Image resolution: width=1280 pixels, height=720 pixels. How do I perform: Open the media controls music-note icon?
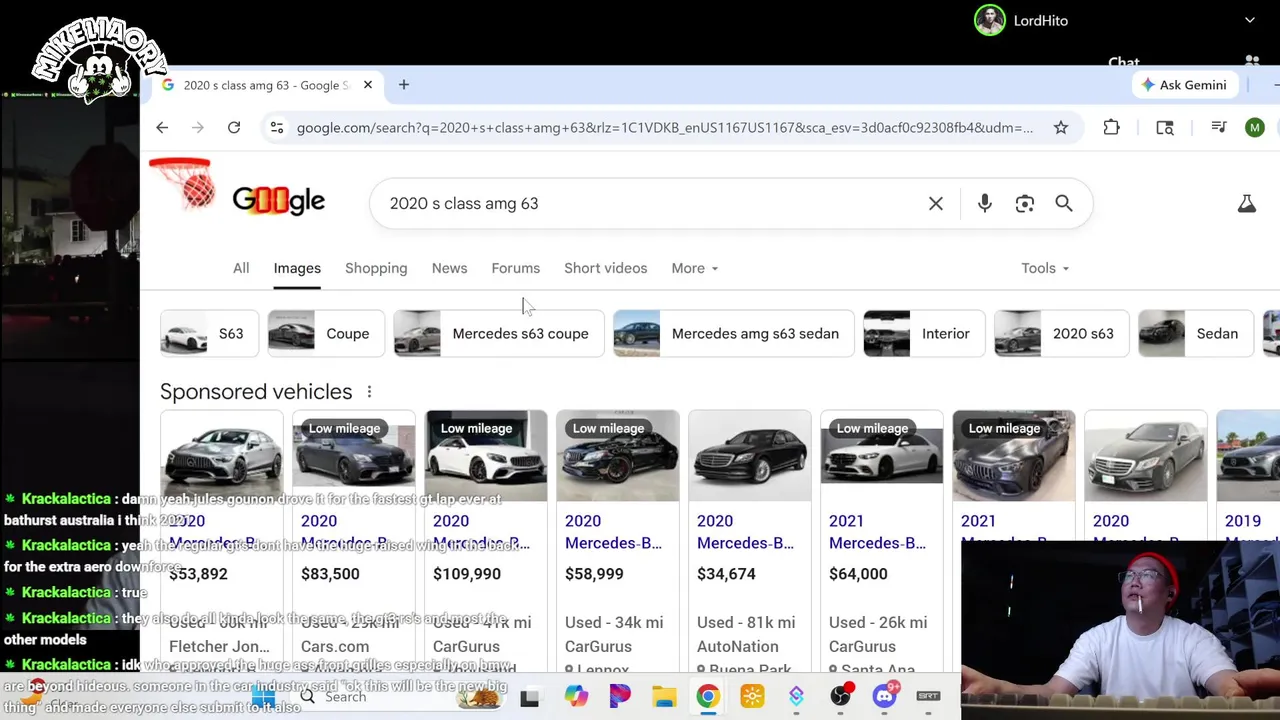click(1218, 128)
